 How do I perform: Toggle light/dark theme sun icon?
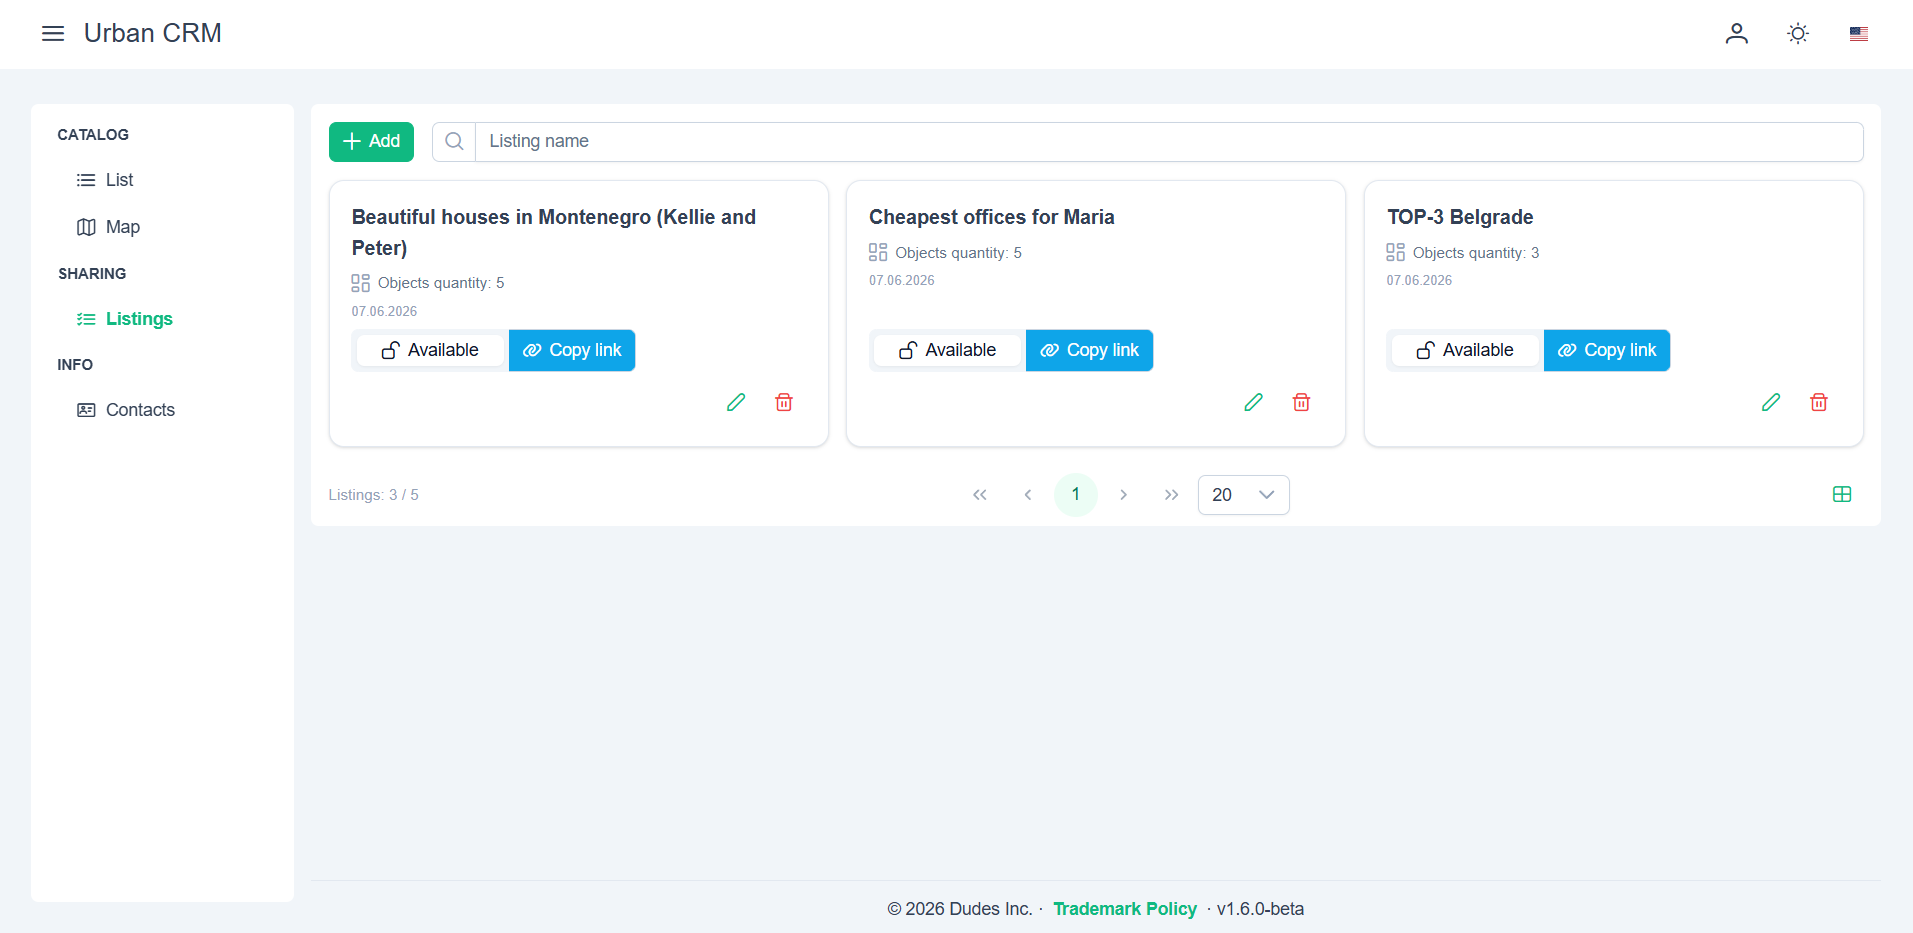[x=1798, y=34]
